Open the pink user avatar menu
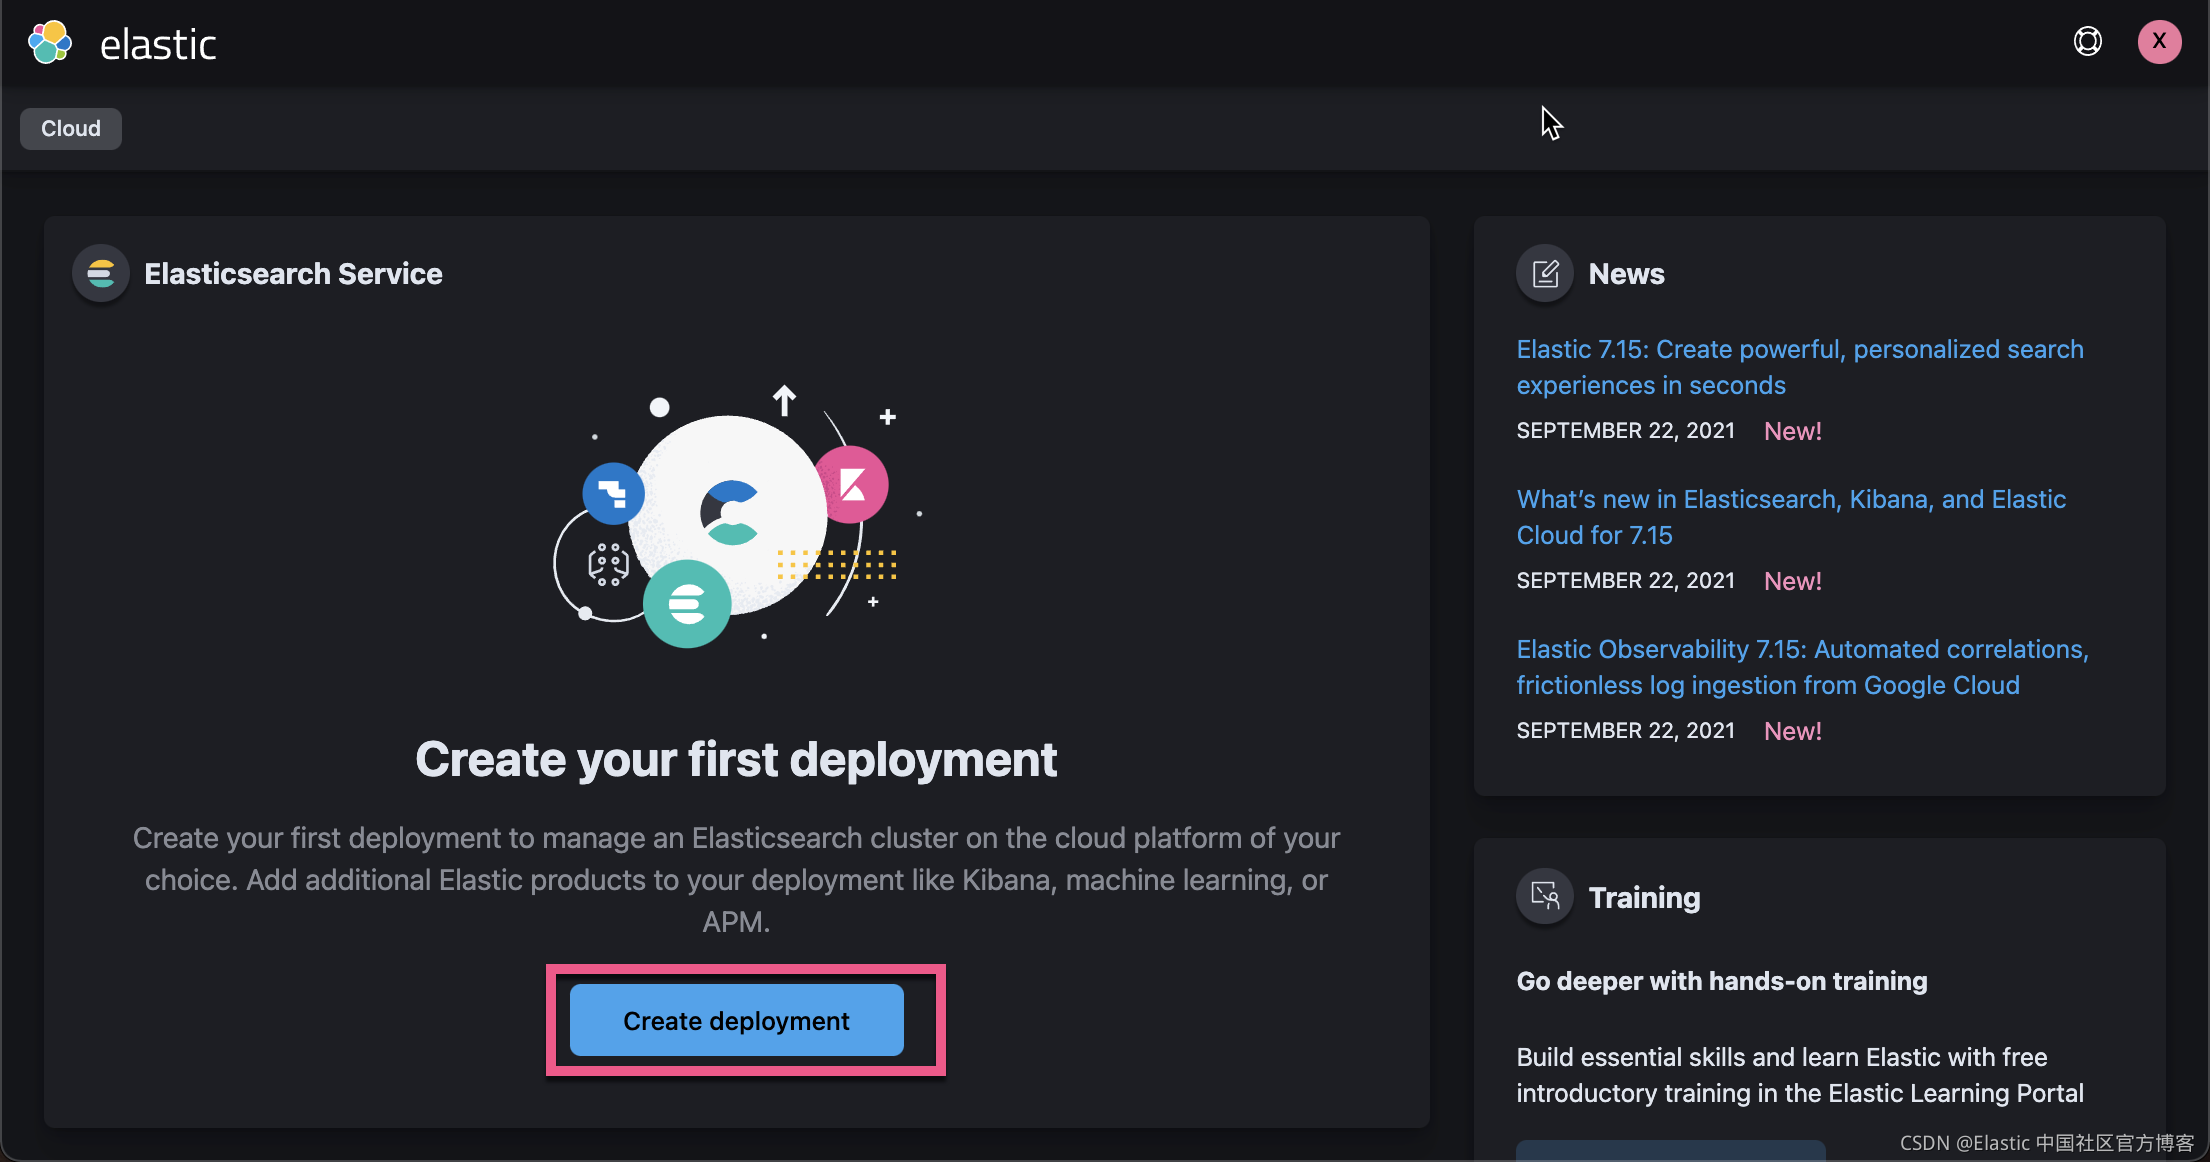Screen dimensions: 2210x1162 pyautogui.click(x=2159, y=41)
